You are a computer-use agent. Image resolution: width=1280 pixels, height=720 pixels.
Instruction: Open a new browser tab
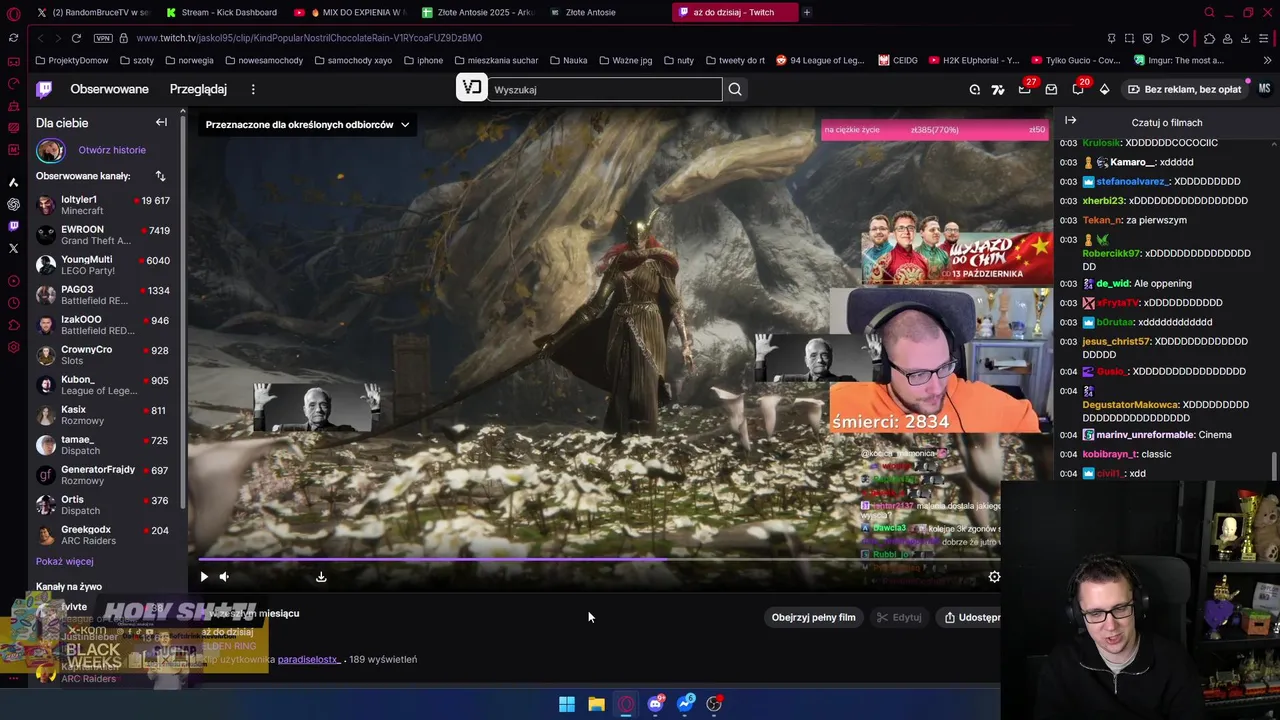pos(807,12)
